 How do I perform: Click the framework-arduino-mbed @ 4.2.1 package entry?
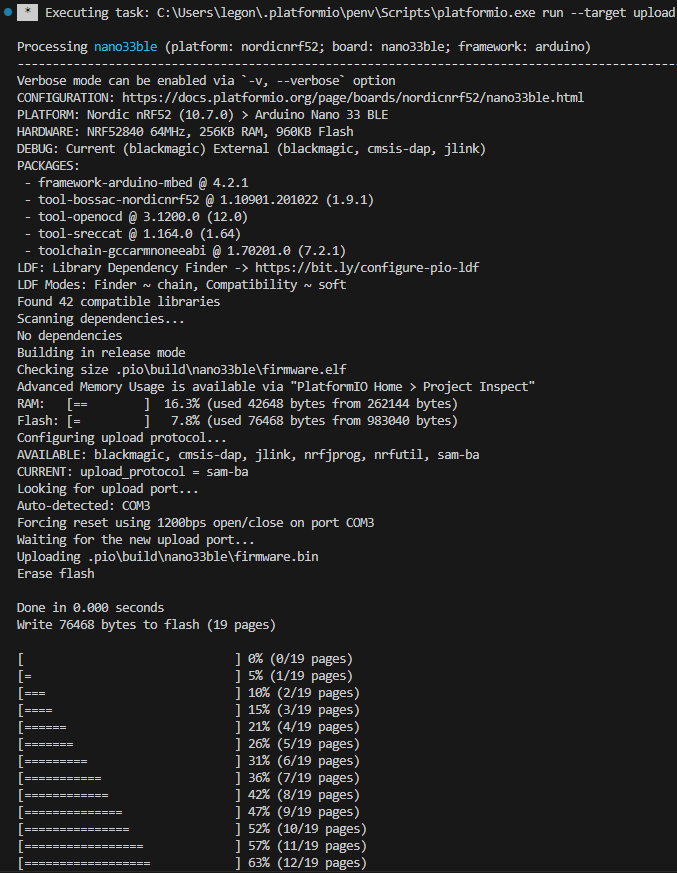143,183
